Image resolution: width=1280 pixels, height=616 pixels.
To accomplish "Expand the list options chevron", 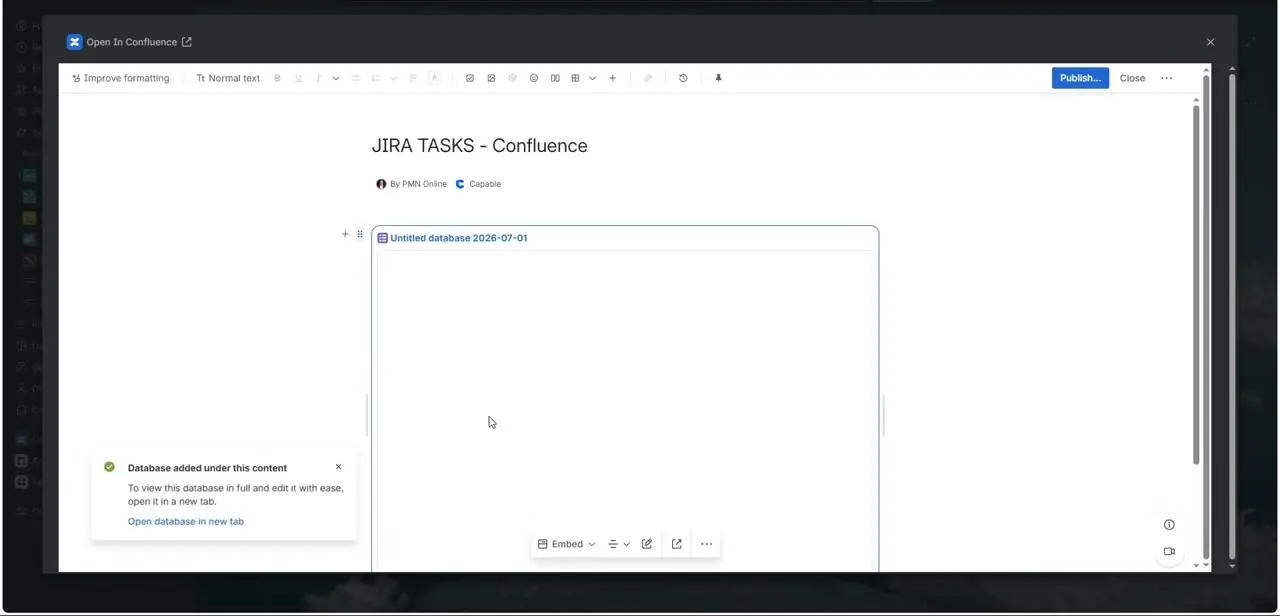I will pyautogui.click(x=393, y=78).
